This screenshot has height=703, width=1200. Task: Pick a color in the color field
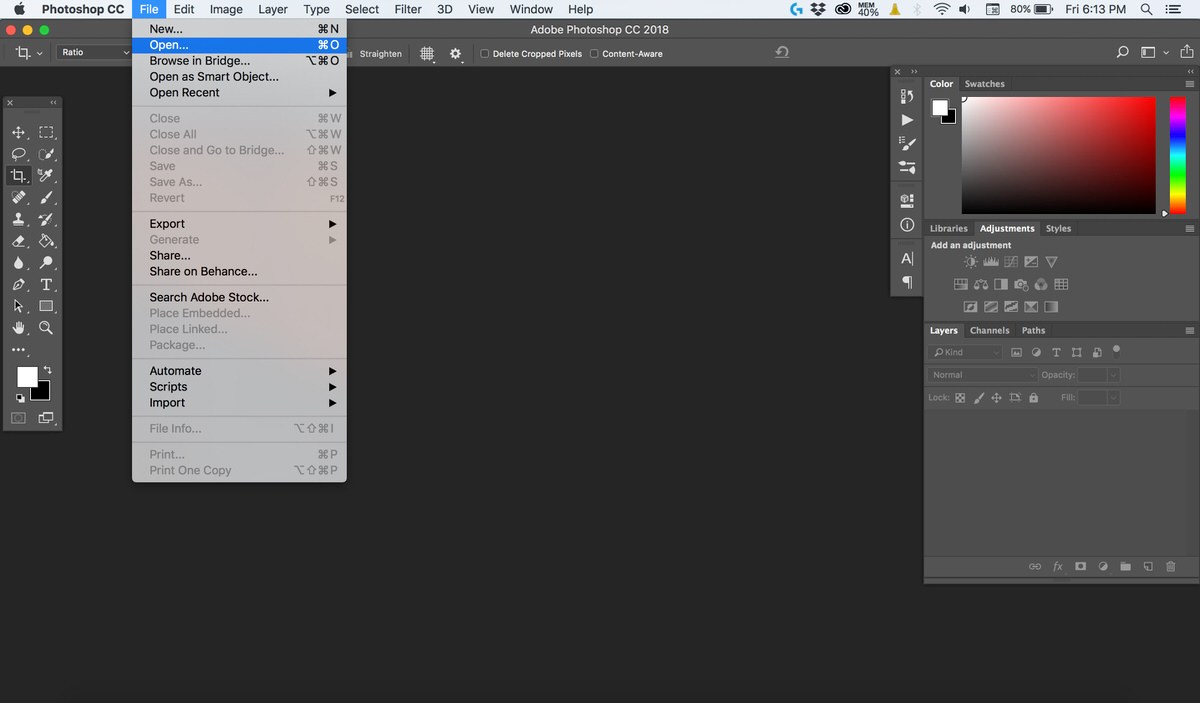click(x=1058, y=155)
